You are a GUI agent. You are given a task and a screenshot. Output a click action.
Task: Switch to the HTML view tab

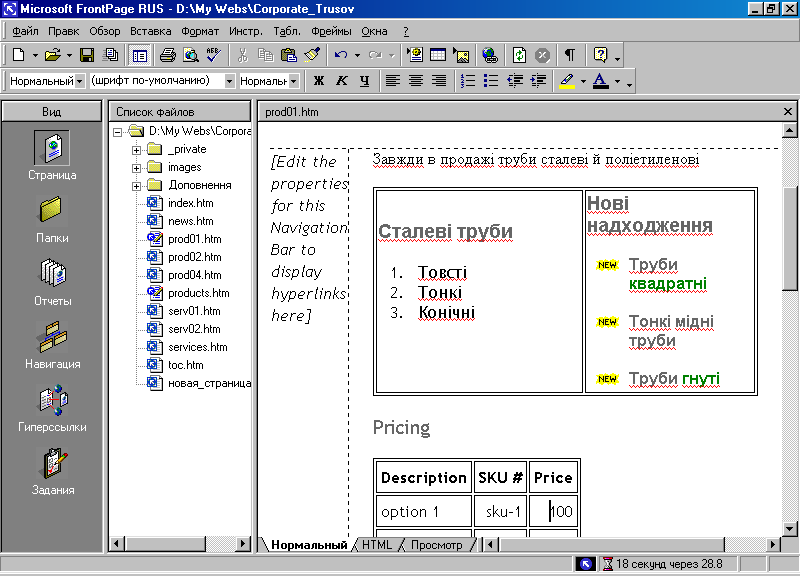[x=377, y=545]
